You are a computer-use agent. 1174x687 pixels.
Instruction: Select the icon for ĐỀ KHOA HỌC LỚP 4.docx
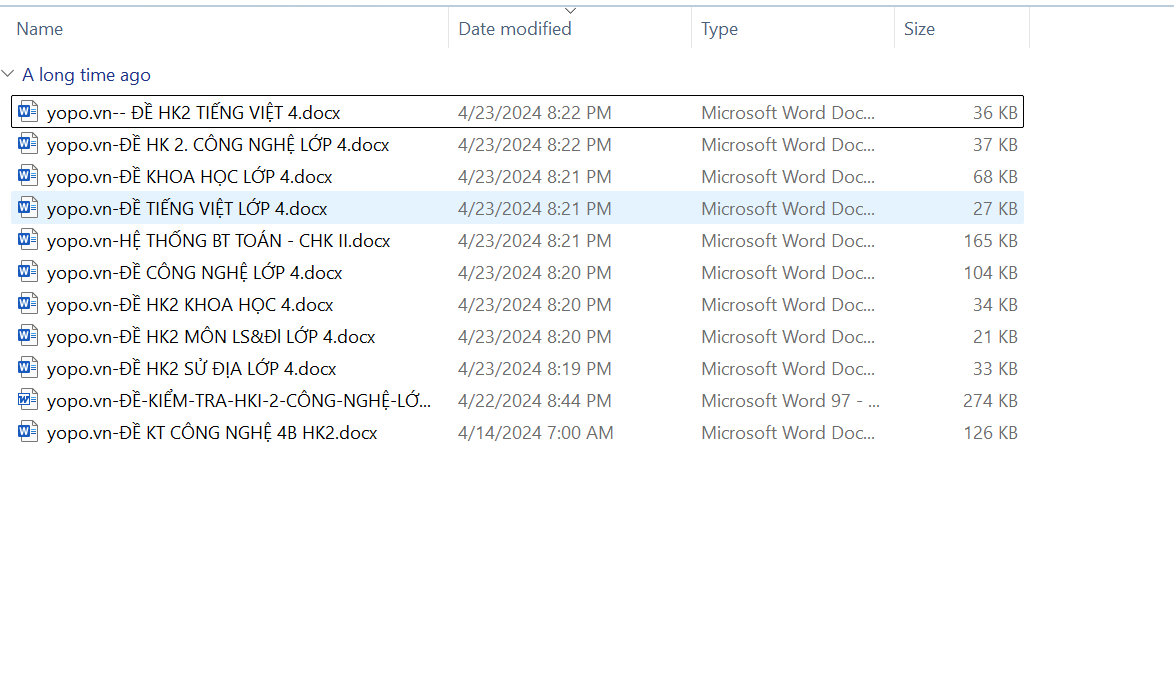click(x=28, y=176)
